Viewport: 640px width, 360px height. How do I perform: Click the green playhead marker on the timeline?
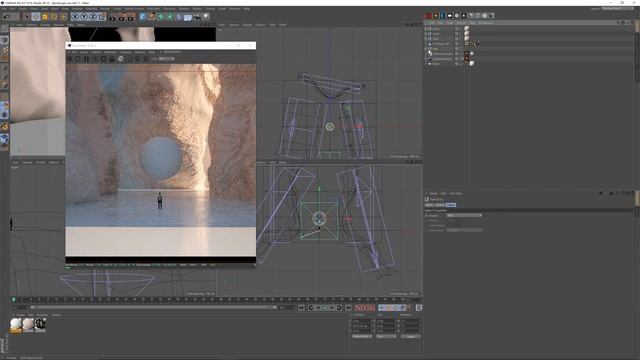(x=13, y=300)
